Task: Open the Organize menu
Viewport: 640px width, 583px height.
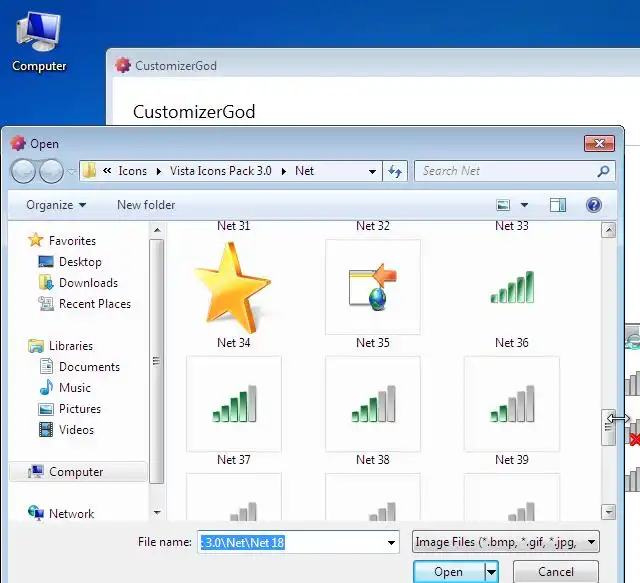Action: 56,205
